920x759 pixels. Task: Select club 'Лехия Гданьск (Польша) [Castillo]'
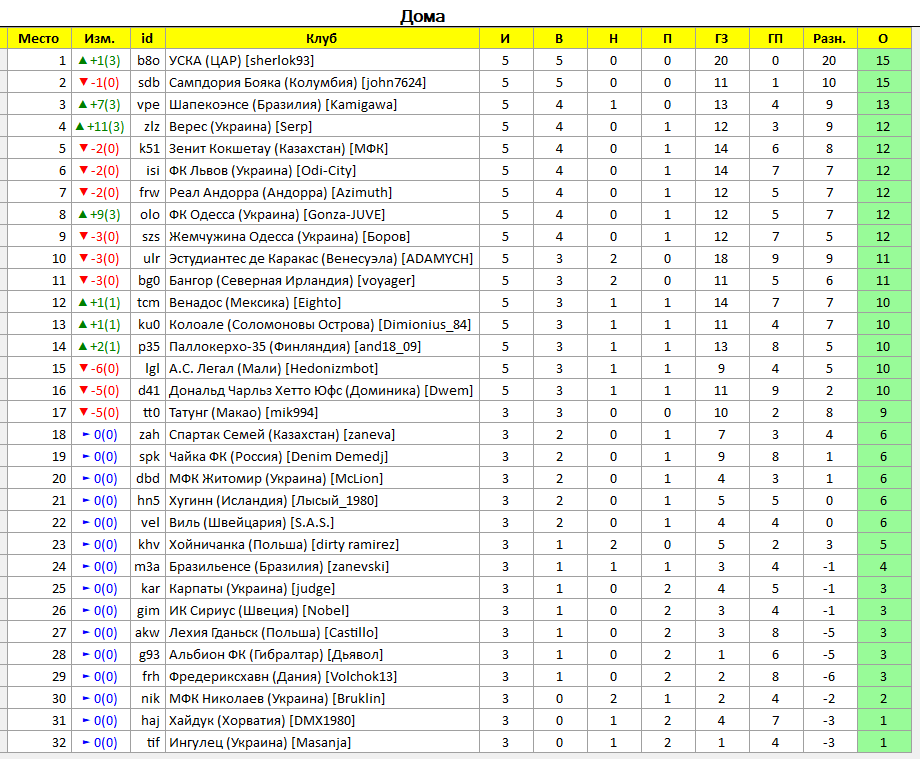273,632
